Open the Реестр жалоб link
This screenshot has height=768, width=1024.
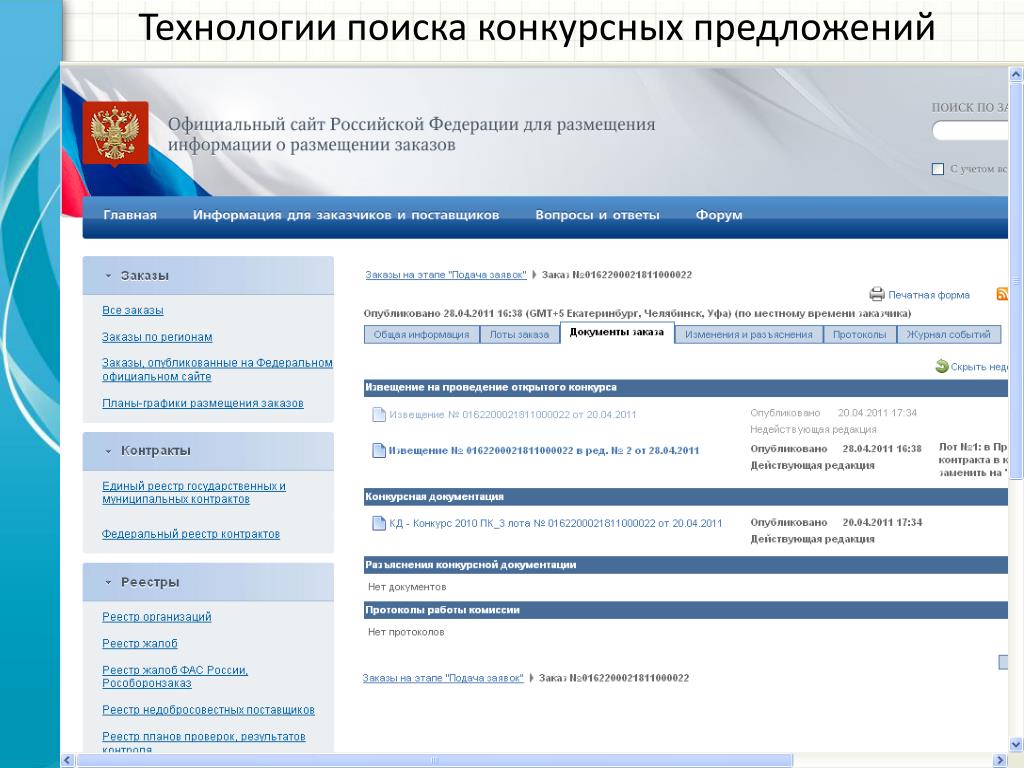[x=140, y=643]
